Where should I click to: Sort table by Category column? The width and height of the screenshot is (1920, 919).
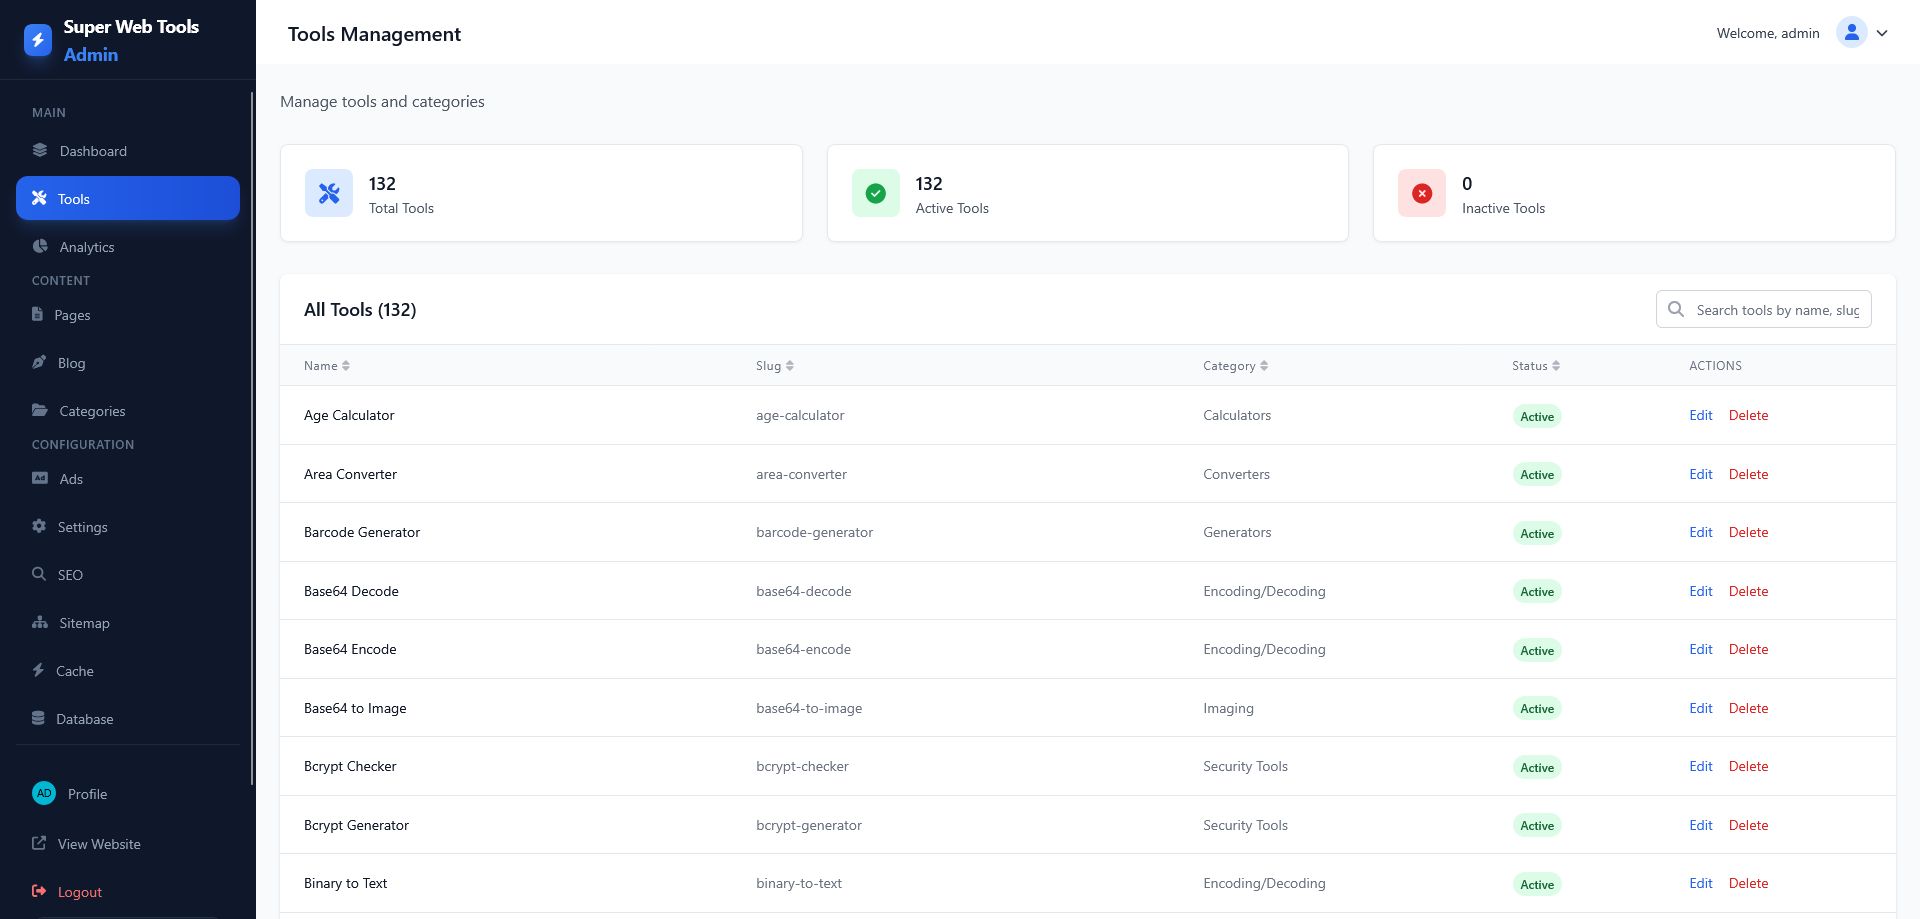1236,366
